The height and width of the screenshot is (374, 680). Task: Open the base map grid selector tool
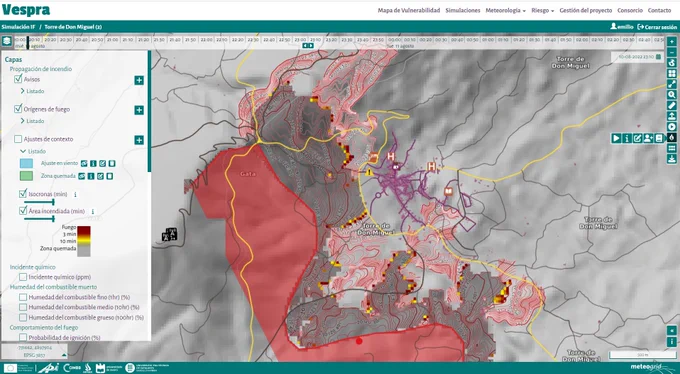(x=671, y=74)
